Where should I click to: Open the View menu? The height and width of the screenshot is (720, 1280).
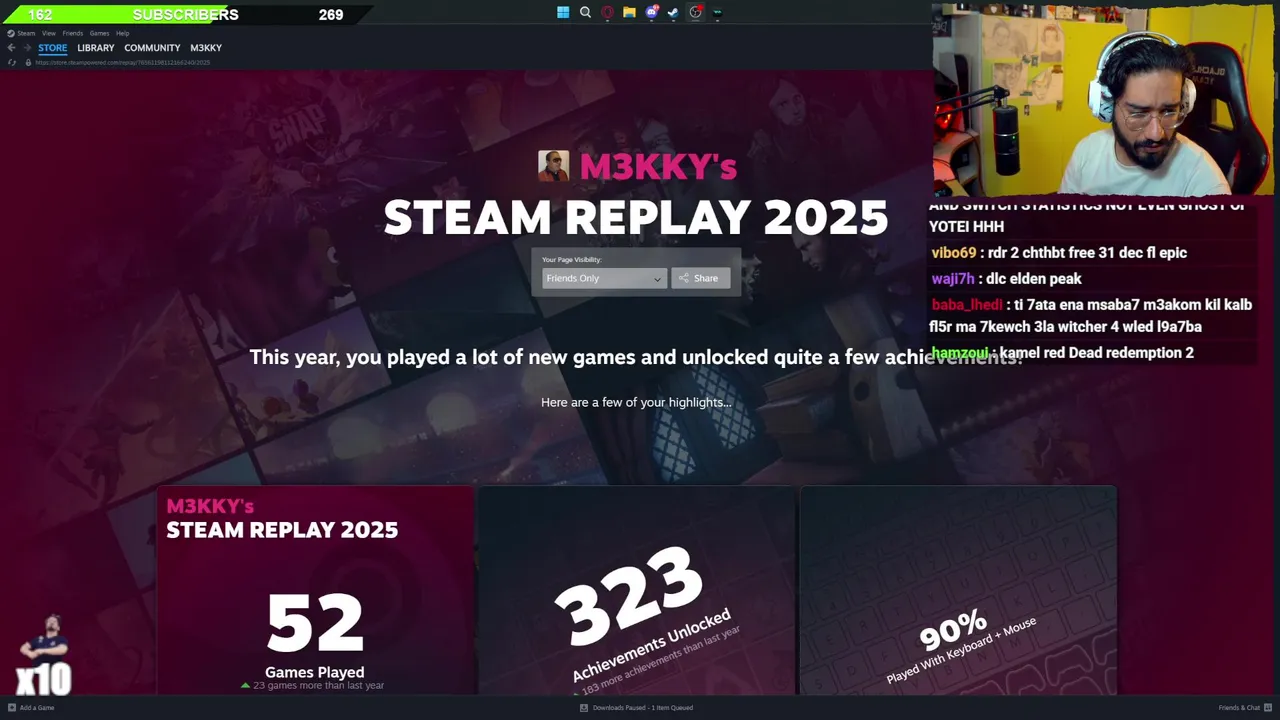tap(49, 33)
